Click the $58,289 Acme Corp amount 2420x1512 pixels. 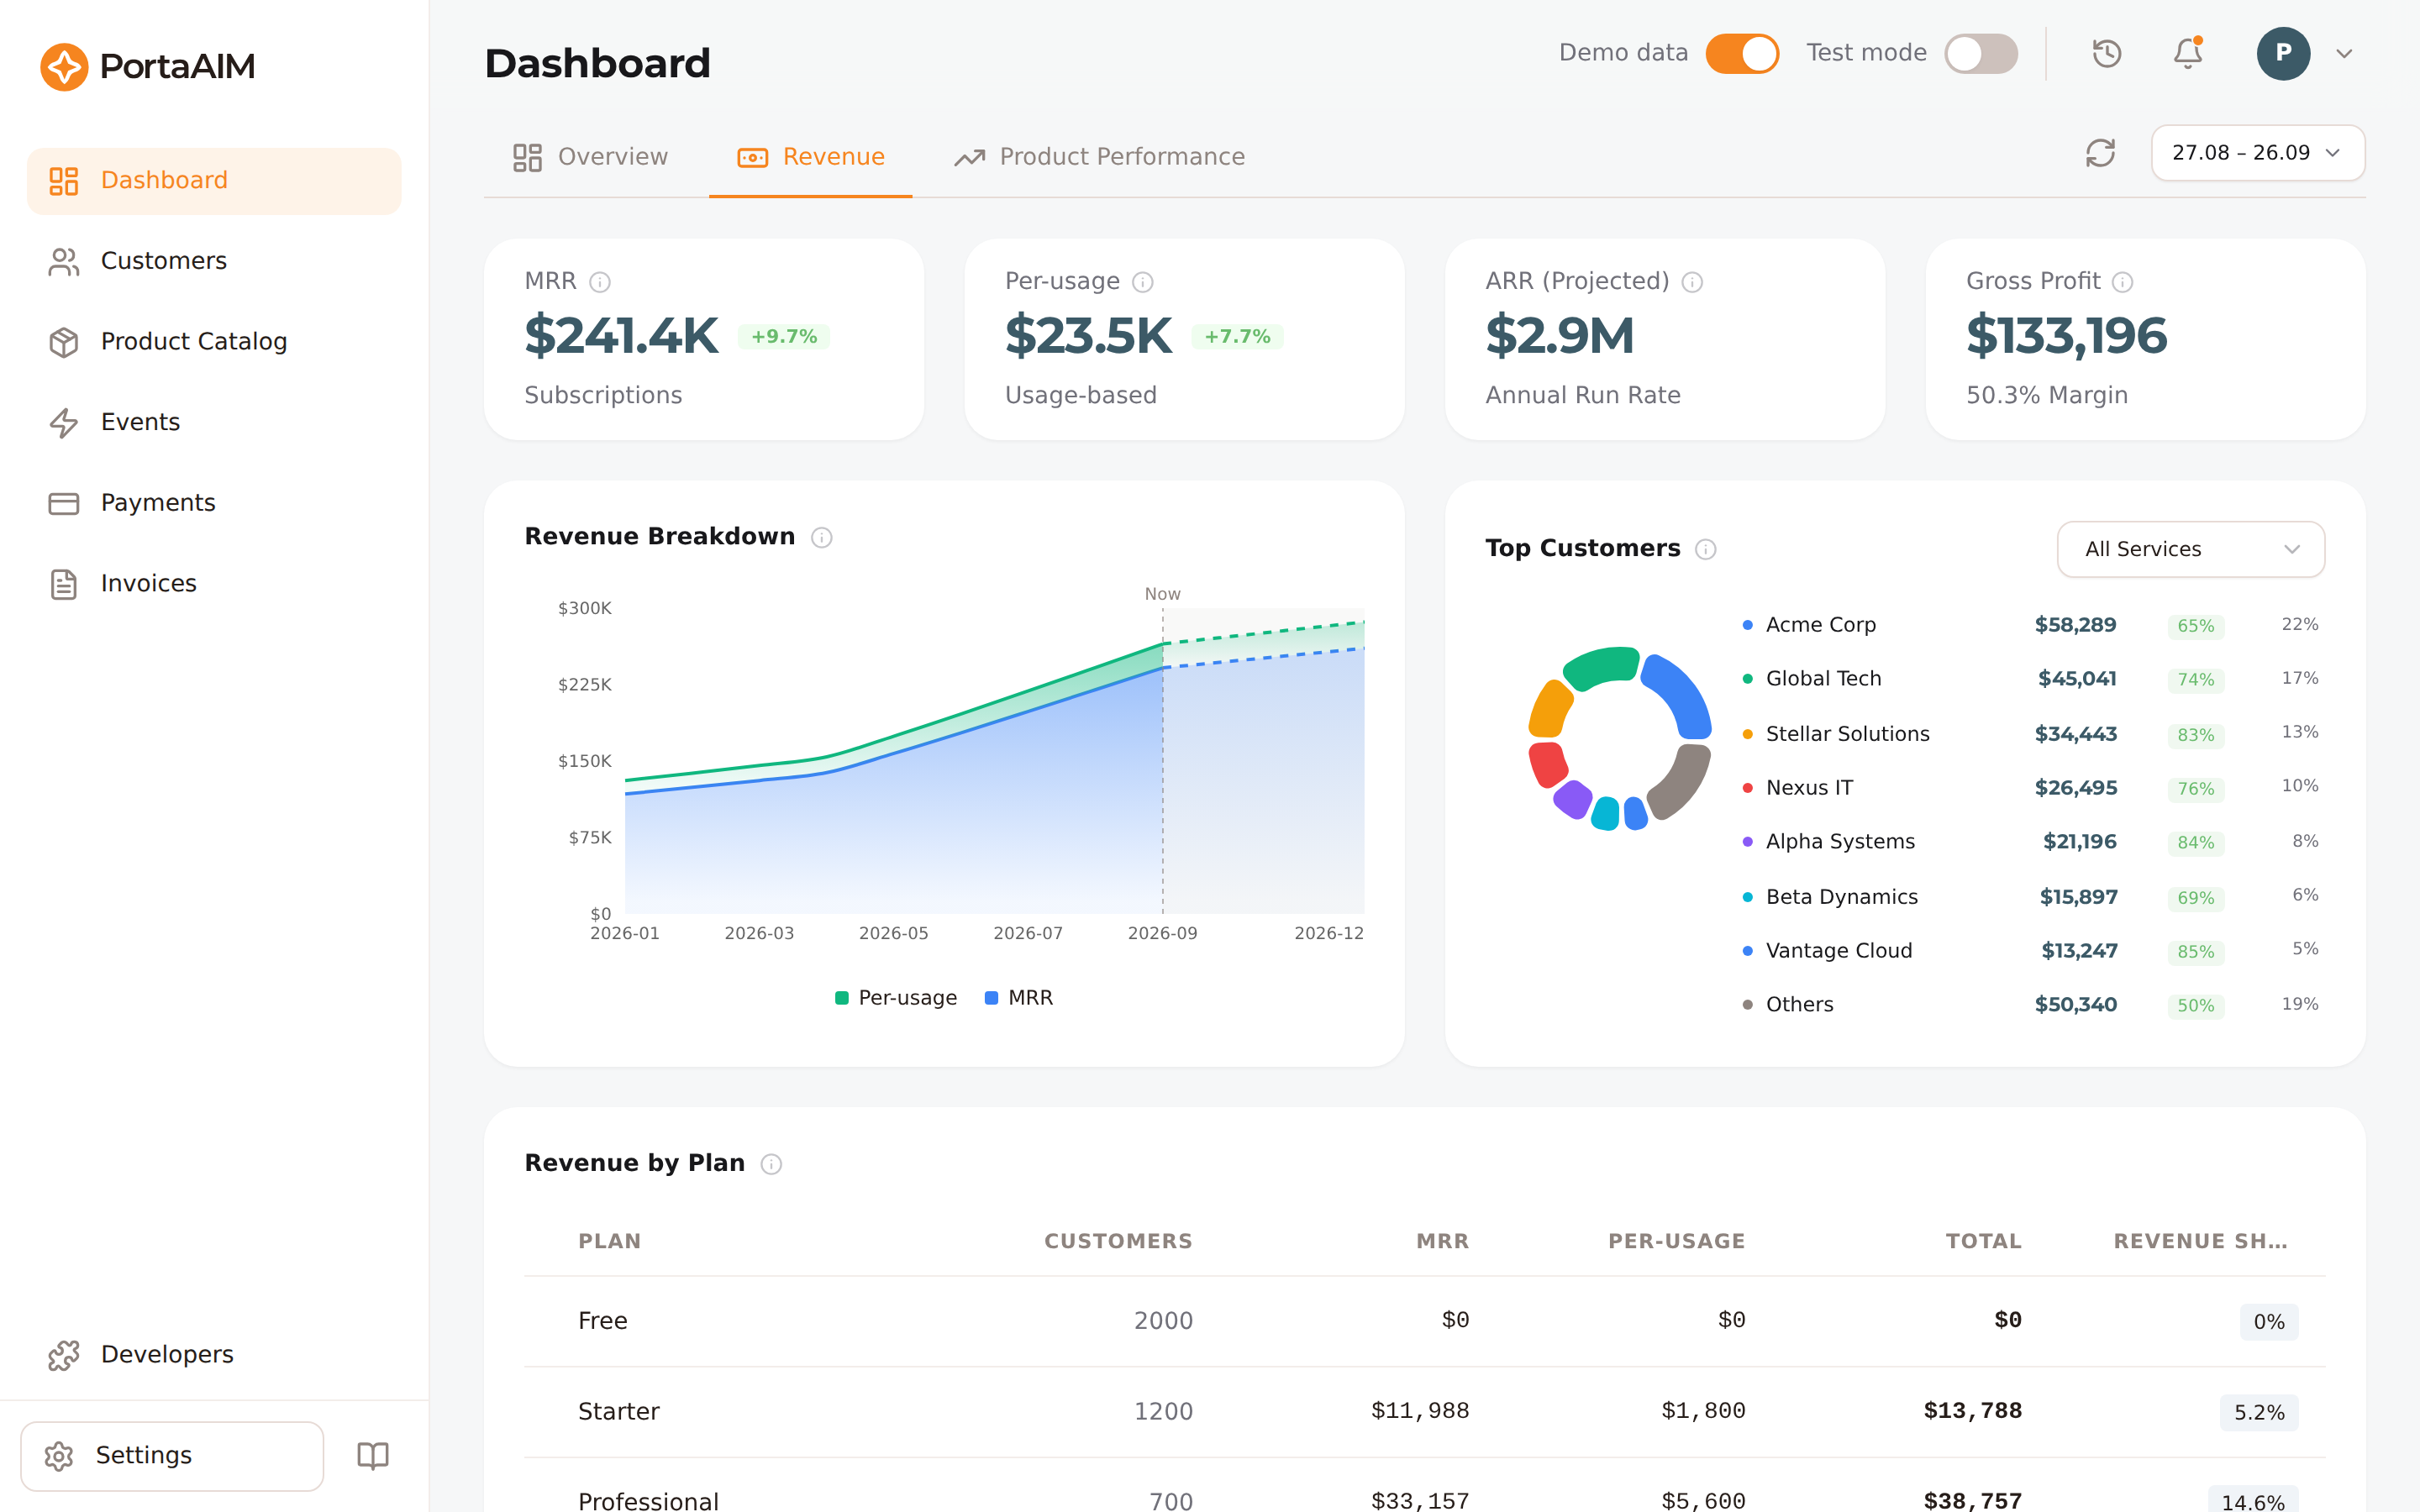[x=2075, y=625]
